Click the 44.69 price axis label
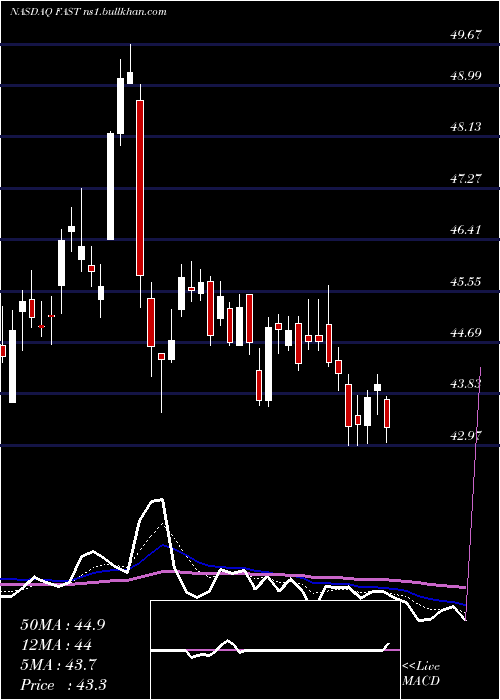 click(467, 333)
